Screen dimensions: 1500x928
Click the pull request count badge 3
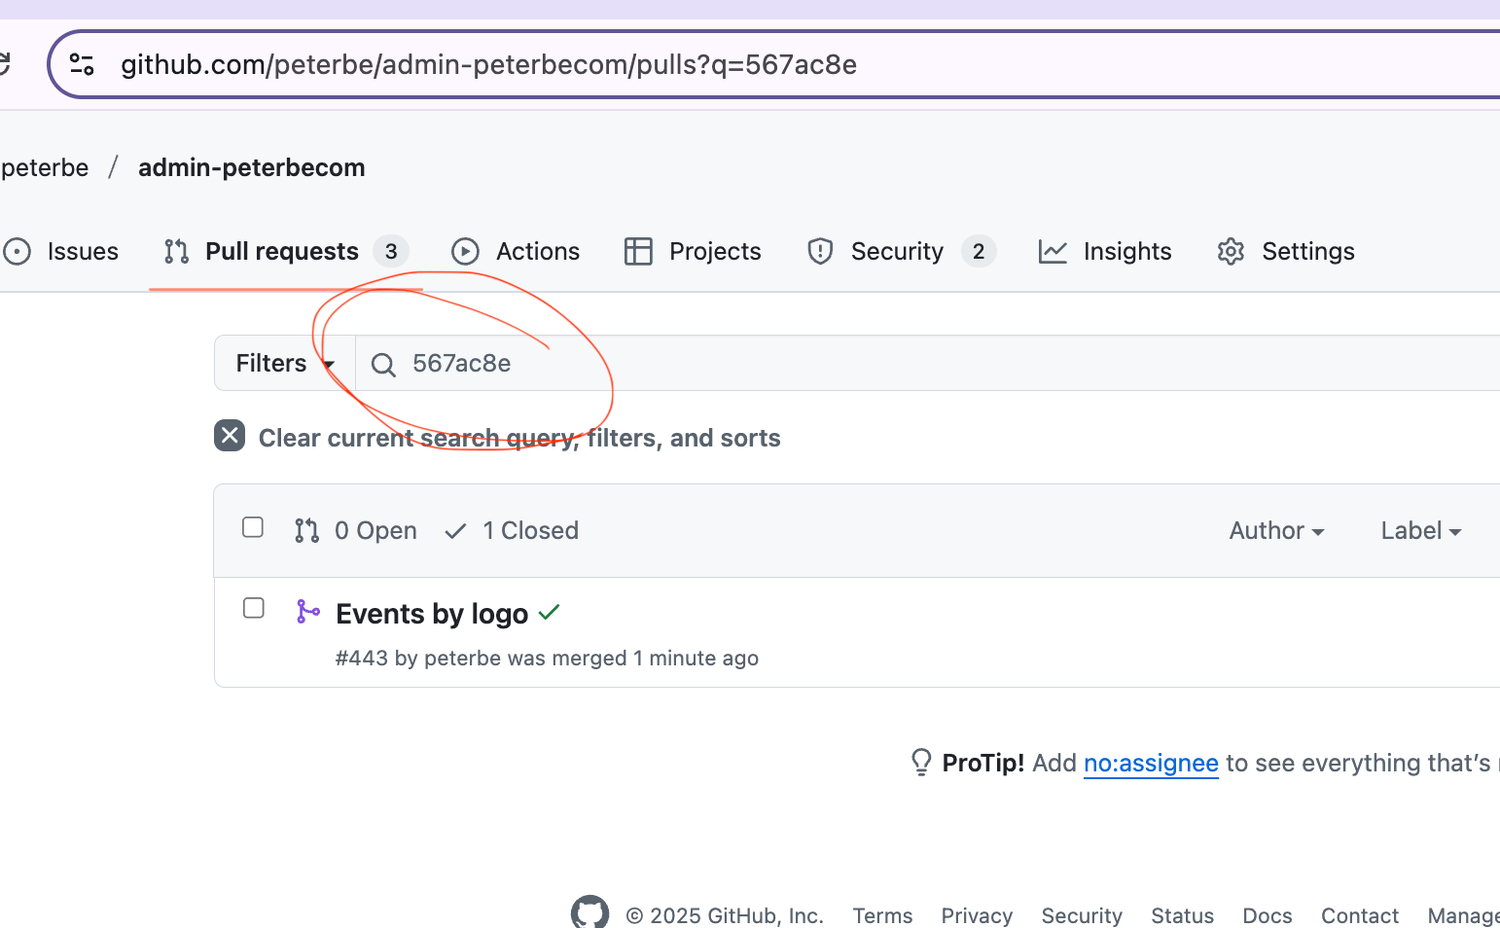point(391,251)
